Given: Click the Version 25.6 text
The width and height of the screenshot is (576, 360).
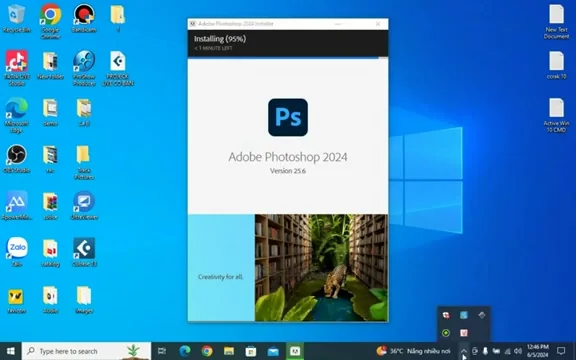Looking at the screenshot, I should tap(288, 171).
